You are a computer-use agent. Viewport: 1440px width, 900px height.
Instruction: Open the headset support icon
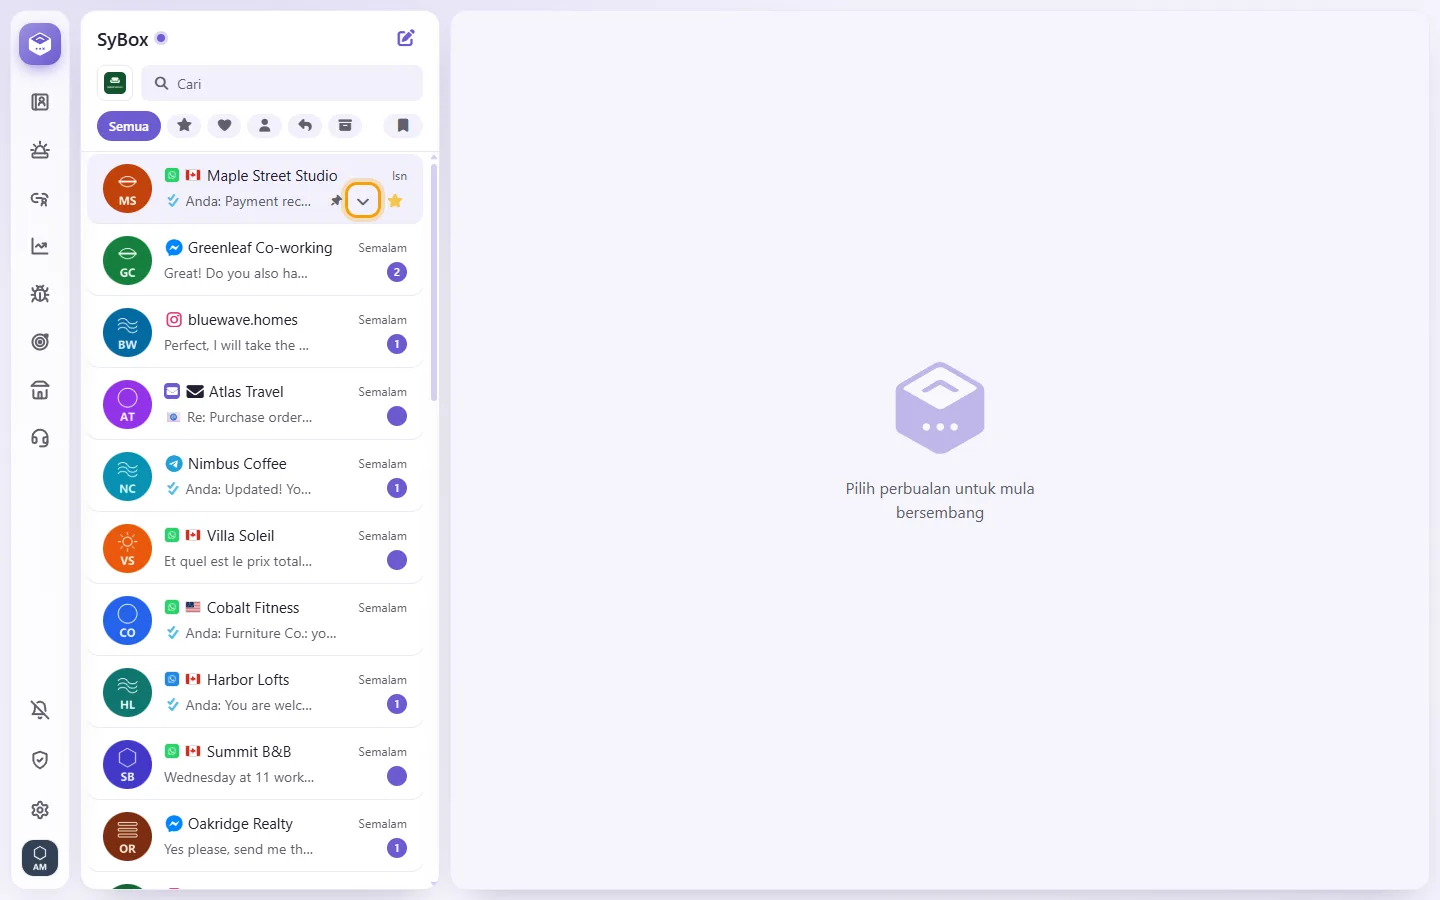40,438
